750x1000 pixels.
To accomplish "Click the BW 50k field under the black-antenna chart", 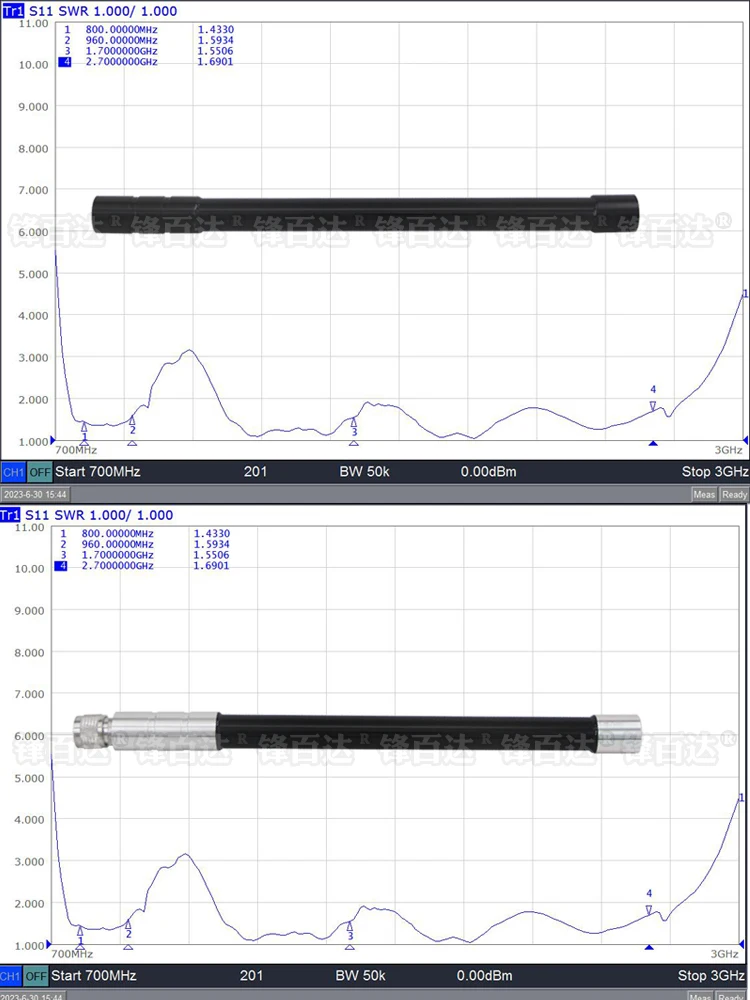I will (x=364, y=472).
